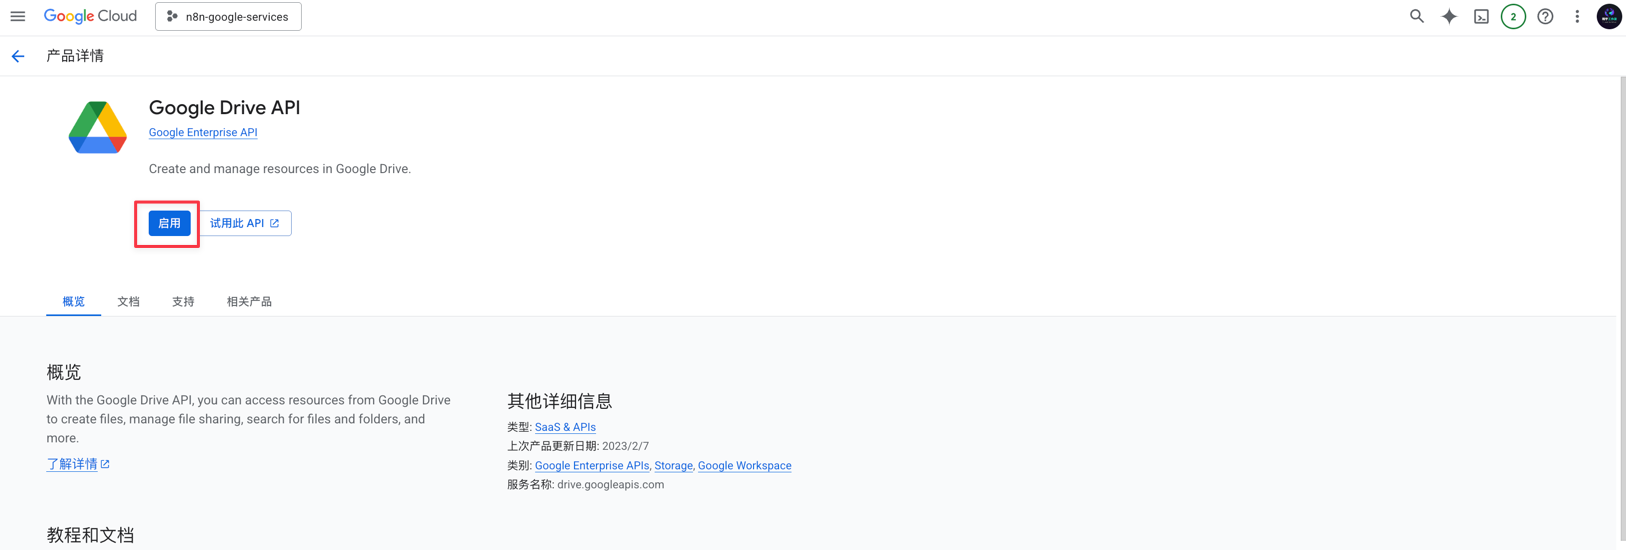Open the SaaS & APIs type link

point(565,427)
